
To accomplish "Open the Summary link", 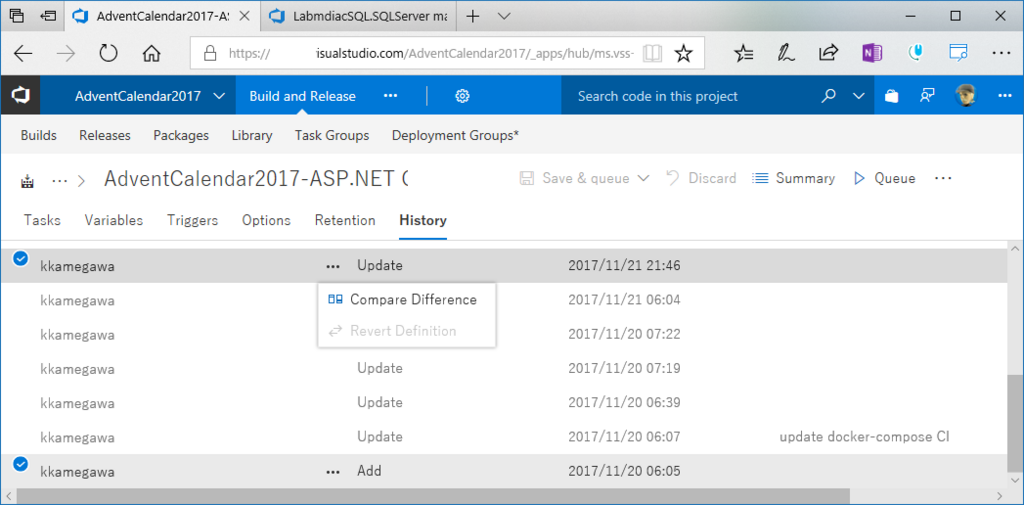I will pos(793,178).
